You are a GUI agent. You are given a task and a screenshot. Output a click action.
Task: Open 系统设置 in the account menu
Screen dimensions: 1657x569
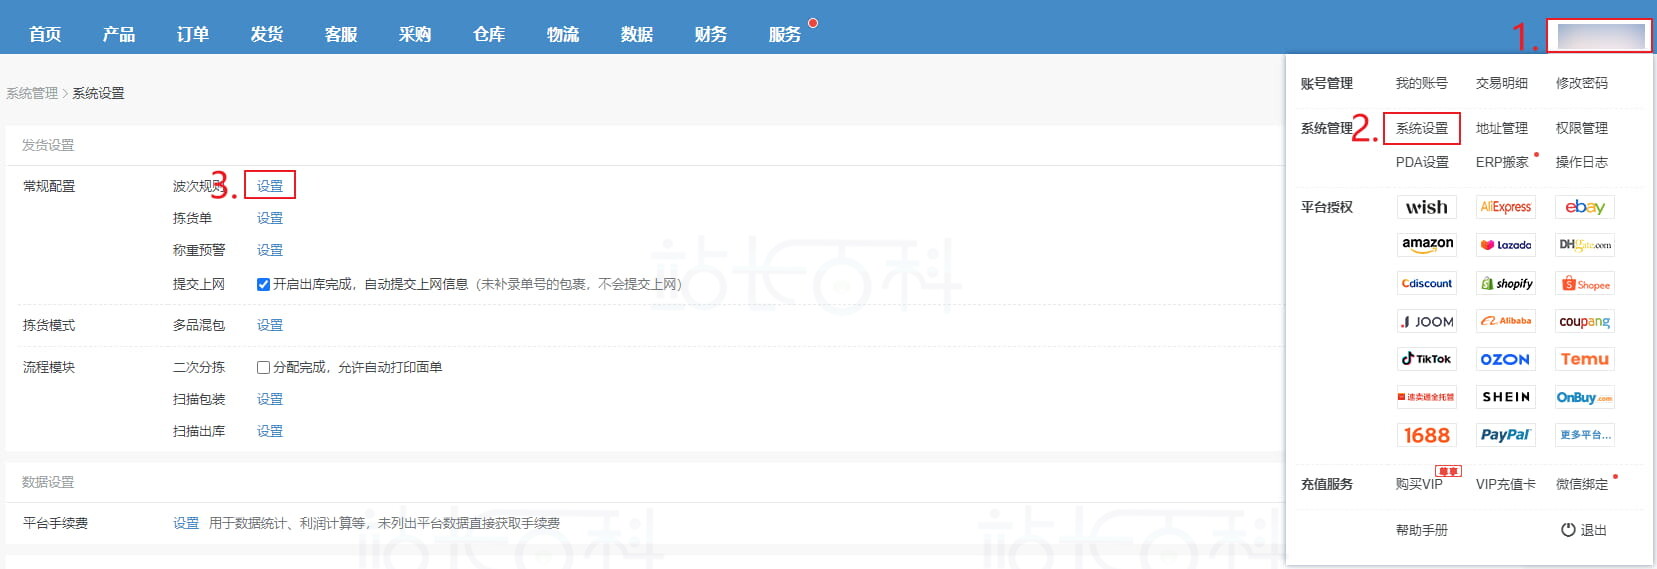pyautogui.click(x=1421, y=128)
